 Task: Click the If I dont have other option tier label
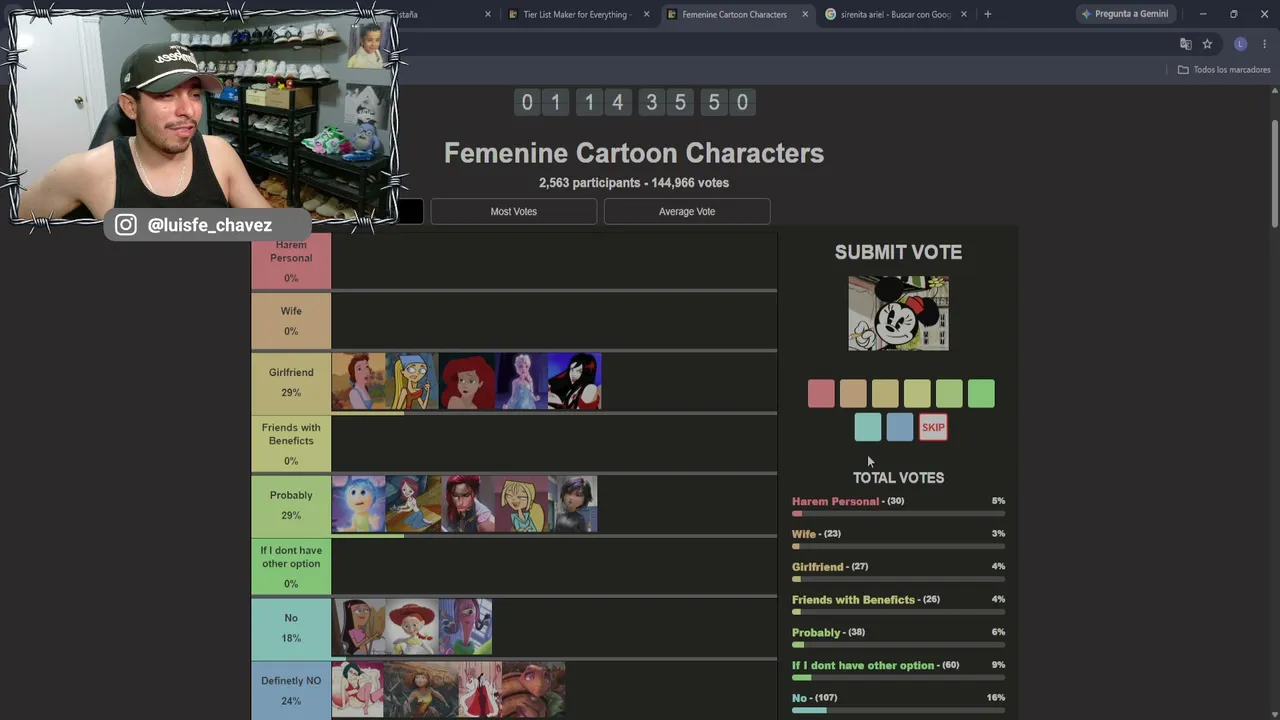coord(291,566)
